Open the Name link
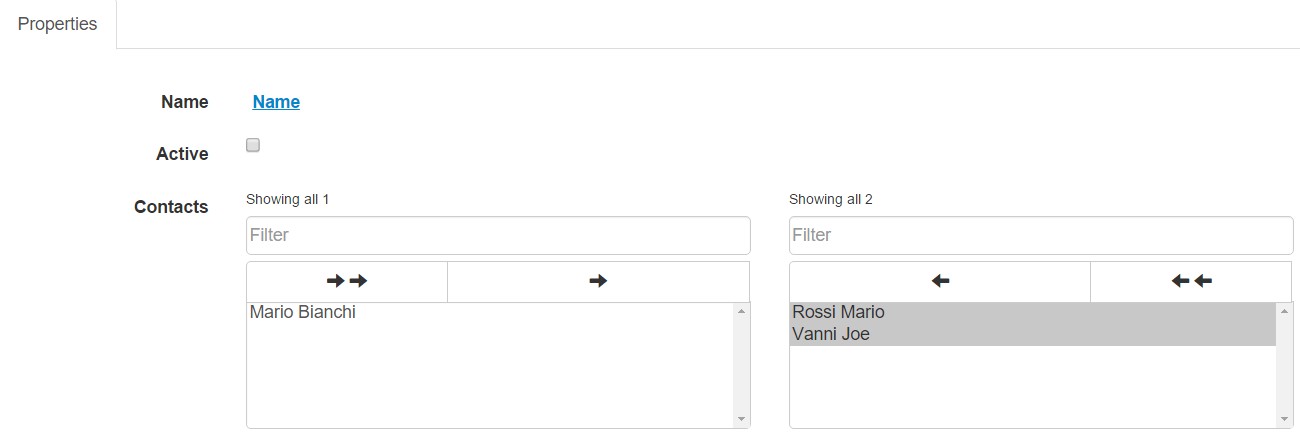Screen dimensions: 1300x435 (x=276, y=102)
